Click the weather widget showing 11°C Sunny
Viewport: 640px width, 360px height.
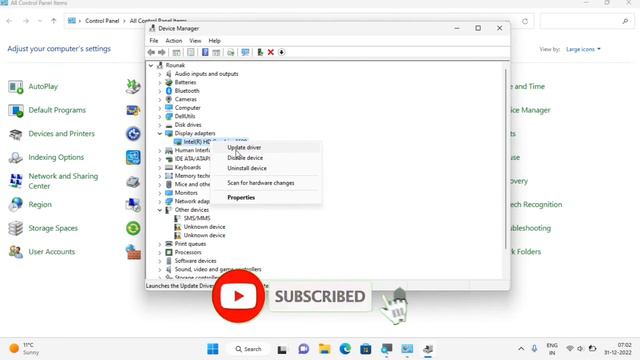point(24,349)
